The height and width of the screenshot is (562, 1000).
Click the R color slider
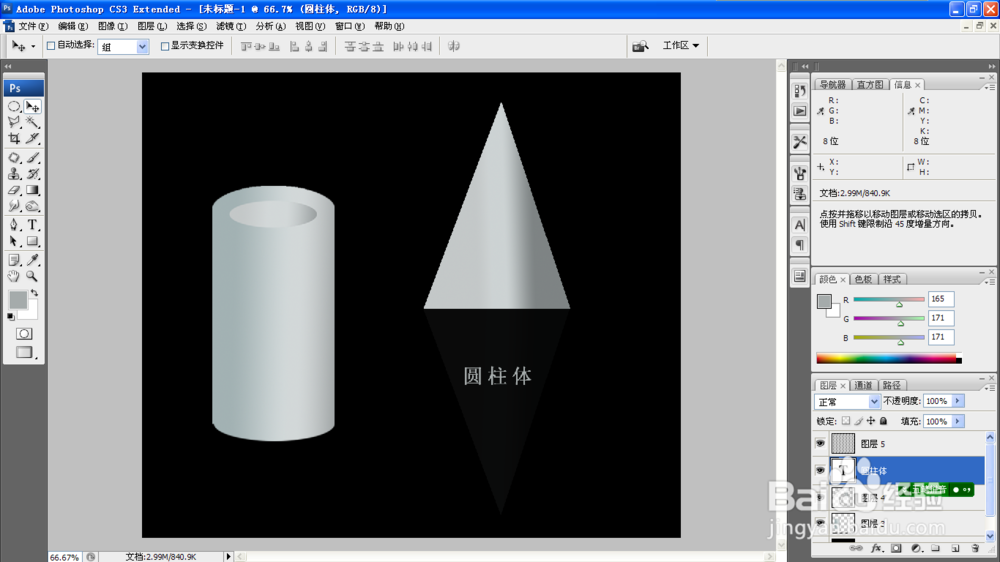(888, 299)
